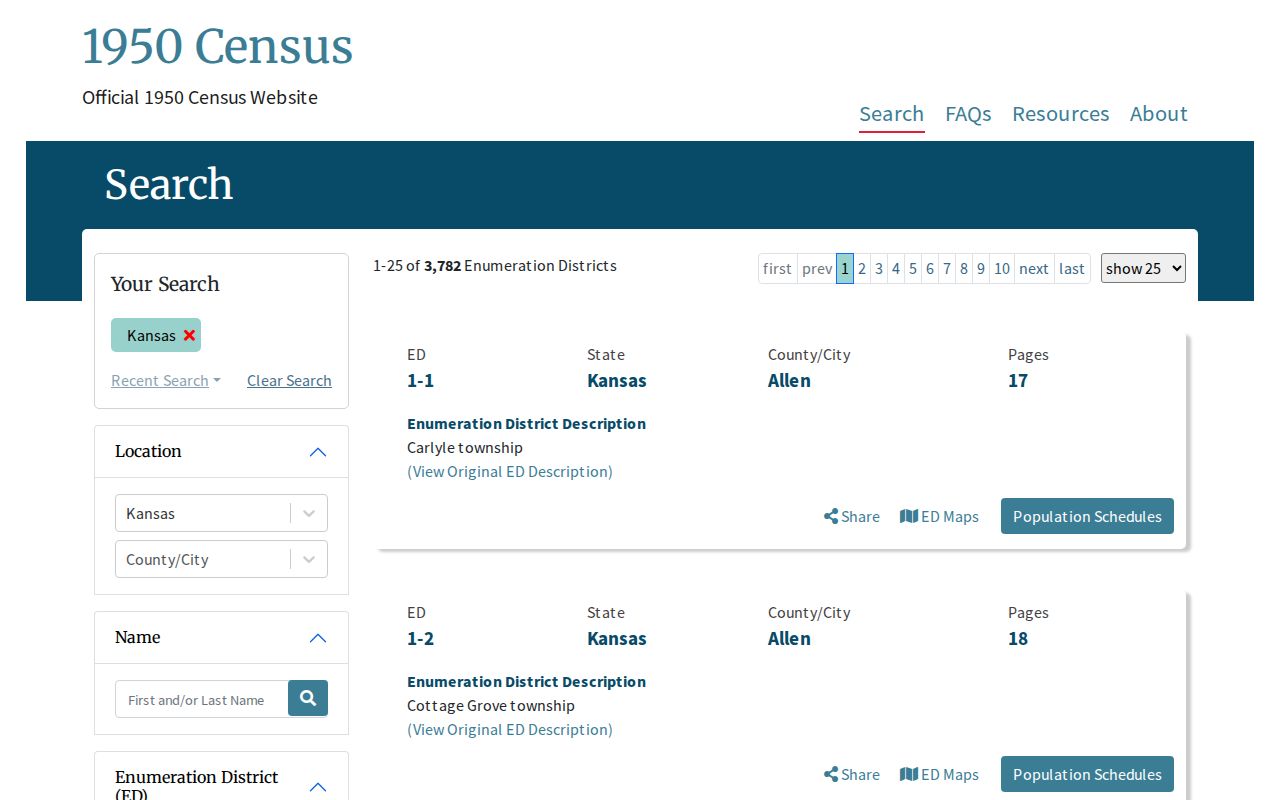This screenshot has height=800, width=1280.
Task: Select the Cottage Grove township description text
Action: (491, 705)
